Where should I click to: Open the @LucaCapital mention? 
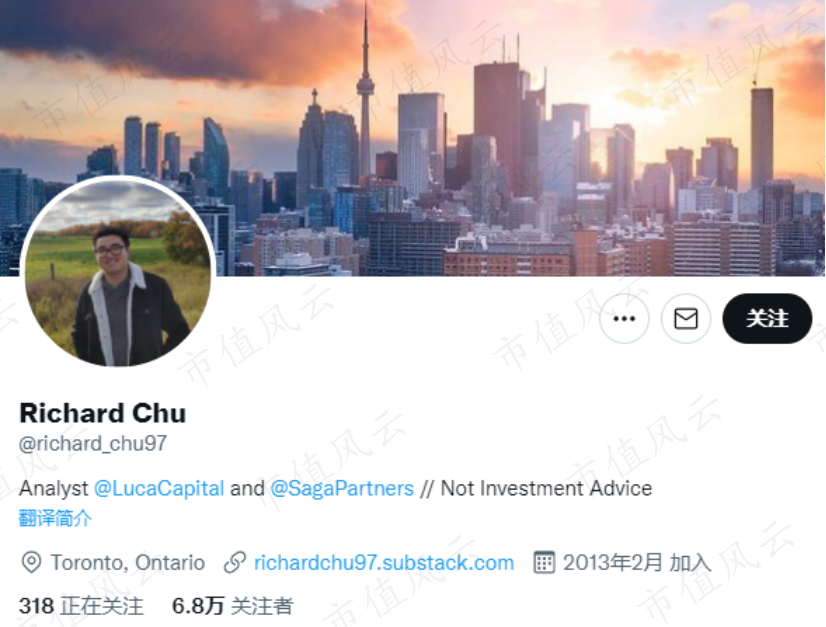(x=159, y=488)
